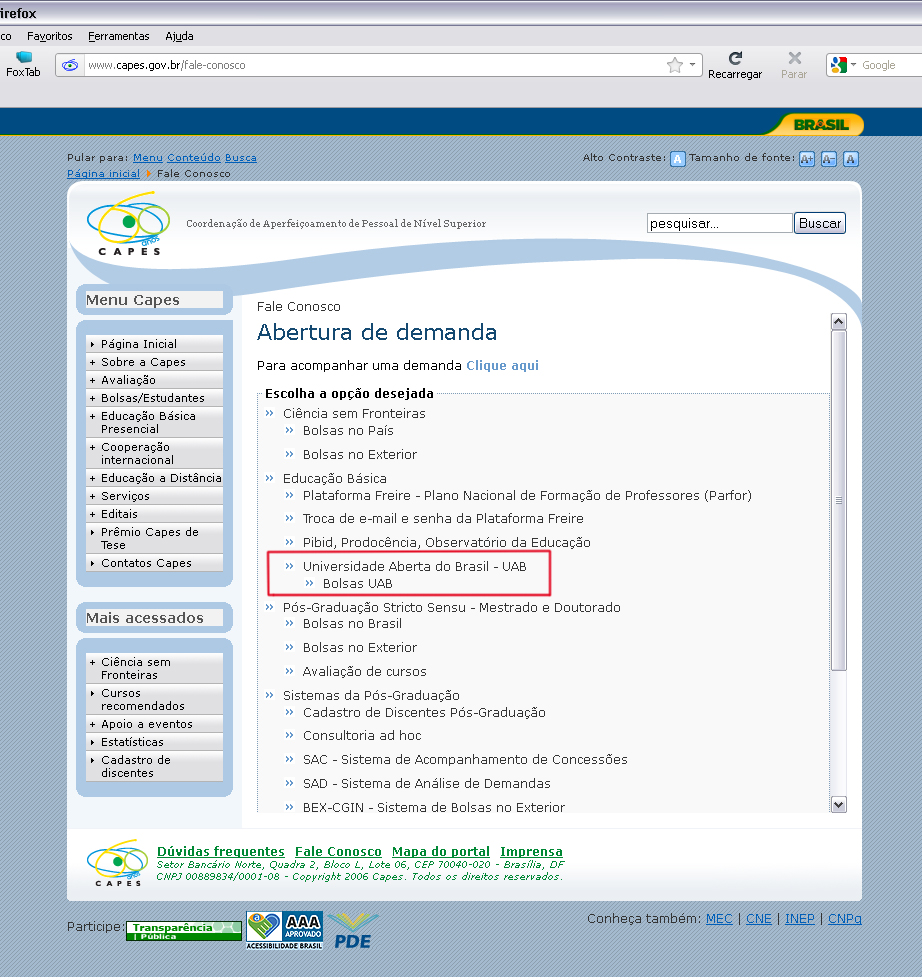Select Plataforma Freire Parfor option
Screen dimensions: 922x977
pos(527,496)
